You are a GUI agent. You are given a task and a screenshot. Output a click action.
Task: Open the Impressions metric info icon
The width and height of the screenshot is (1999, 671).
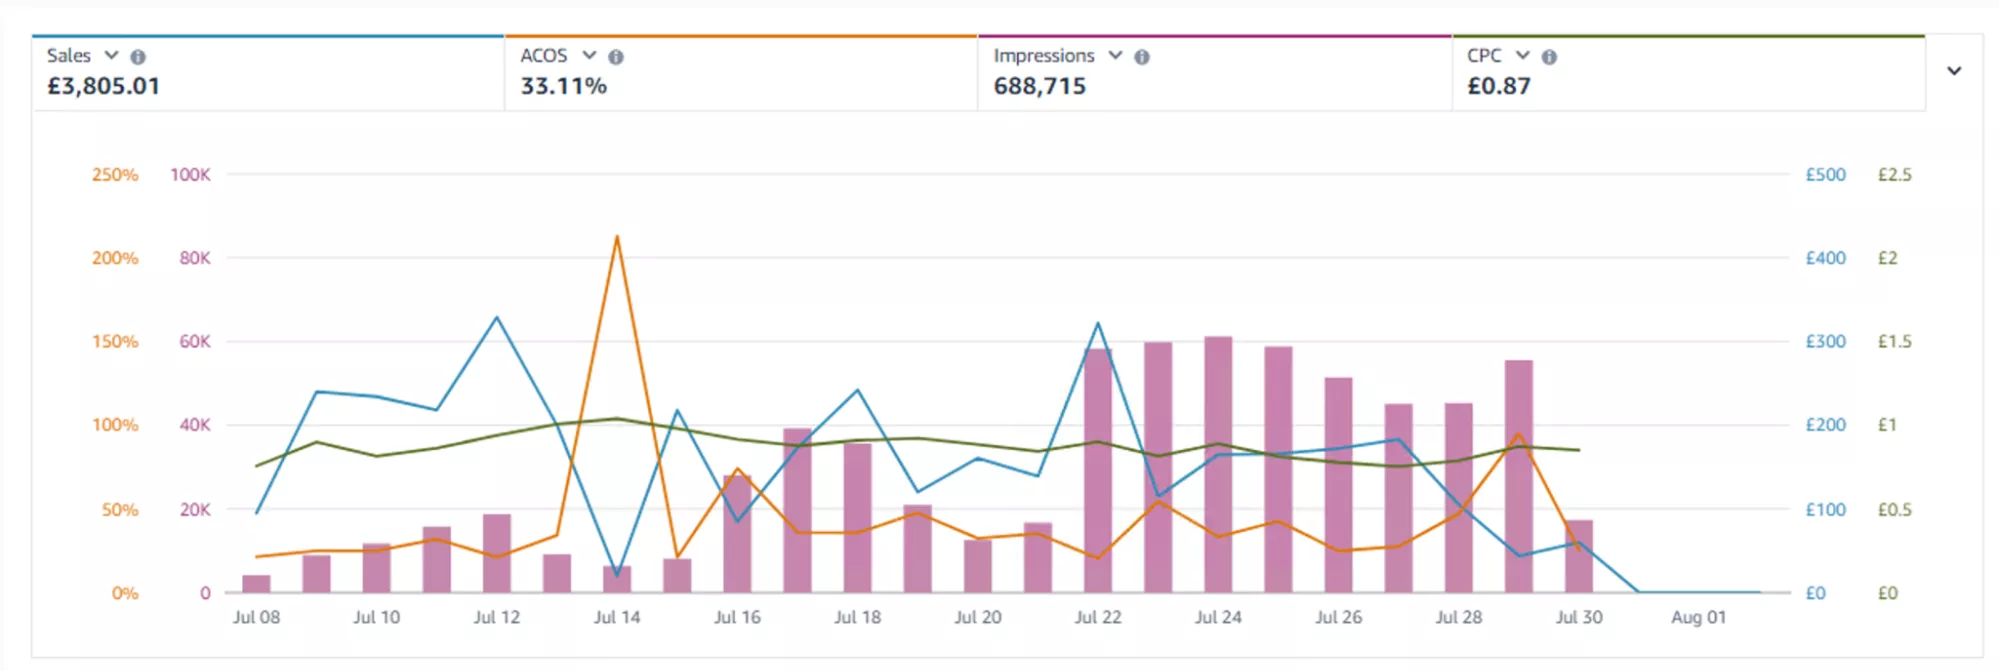[x=1142, y=57]
